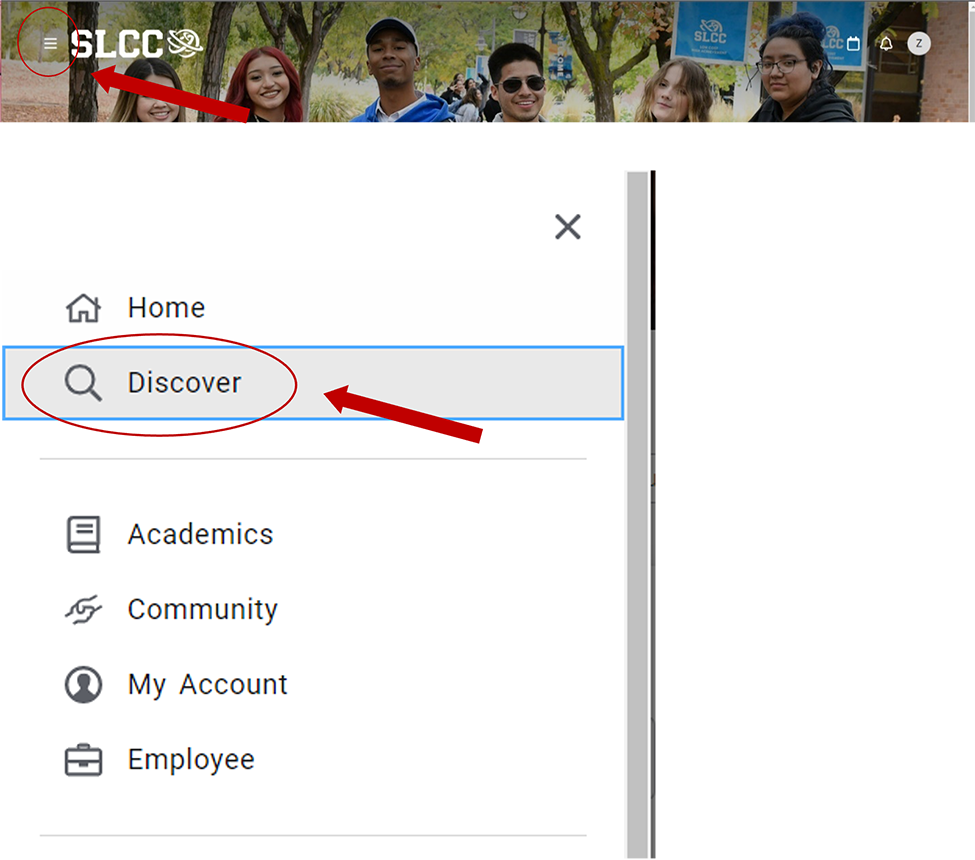The image size is (975, 860).
Task: Open the Academics section
Action: (x=200, y=535)
